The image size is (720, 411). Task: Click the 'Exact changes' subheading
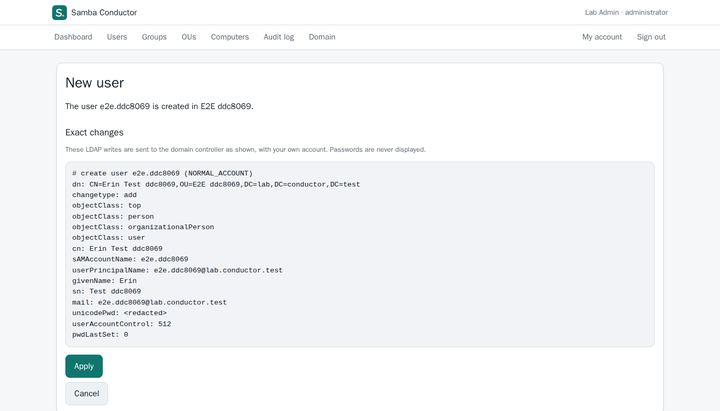pyautogui.click(x=94, y=132)
